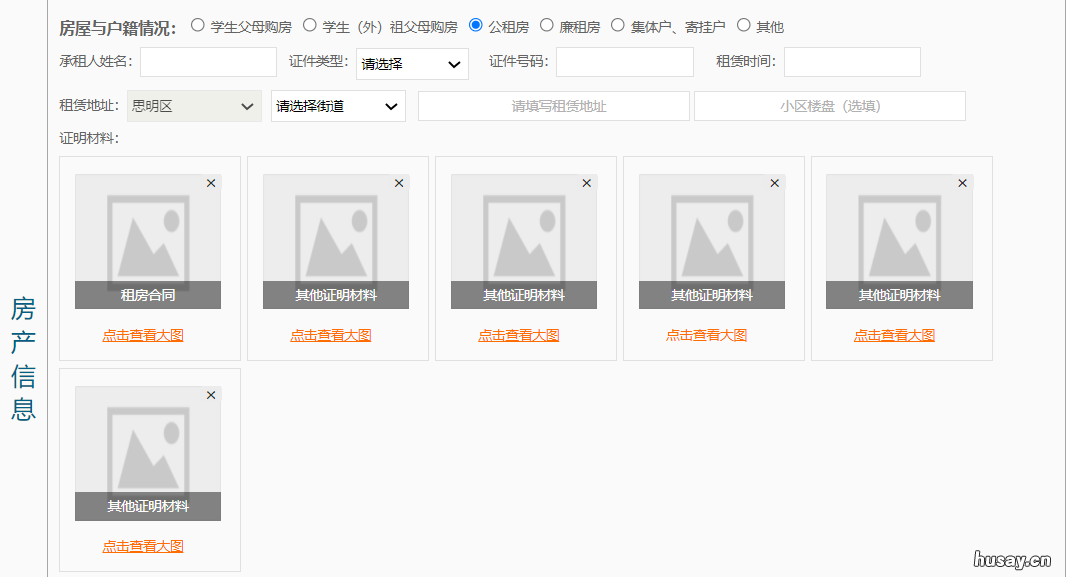Image resolution: width=1066 pixels, height=577 pixels.
Task: Enable the 其他 housing option
Action: (x=743, y=26)
